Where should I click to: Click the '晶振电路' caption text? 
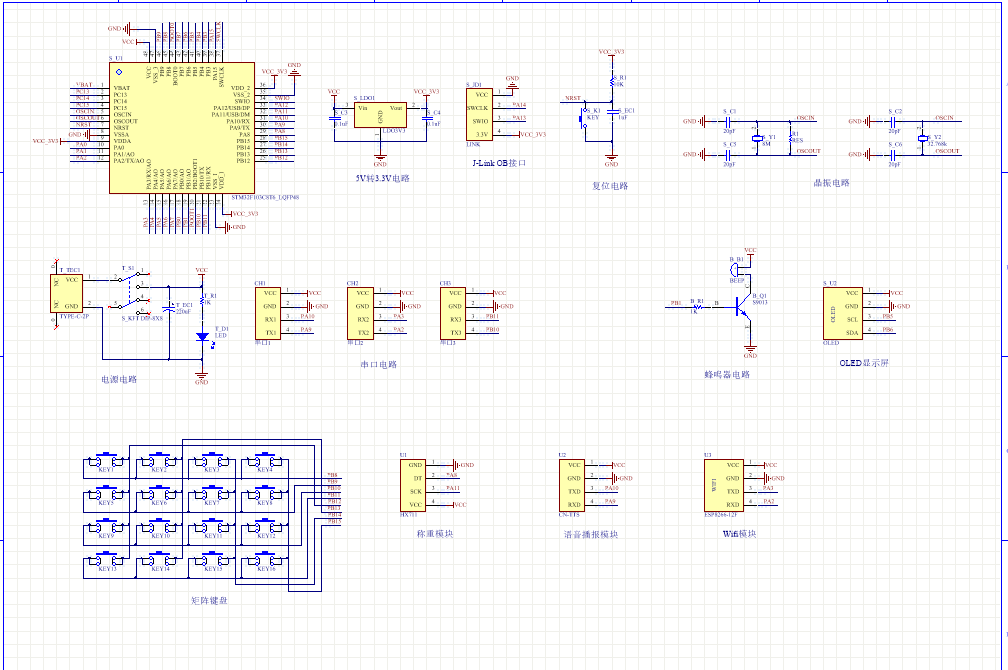[831, 183]
